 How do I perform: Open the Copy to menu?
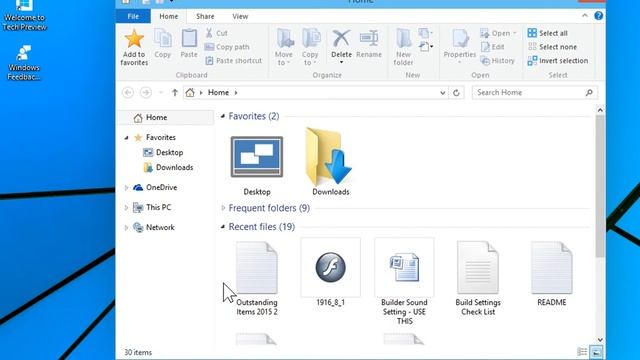coord(310,47)
